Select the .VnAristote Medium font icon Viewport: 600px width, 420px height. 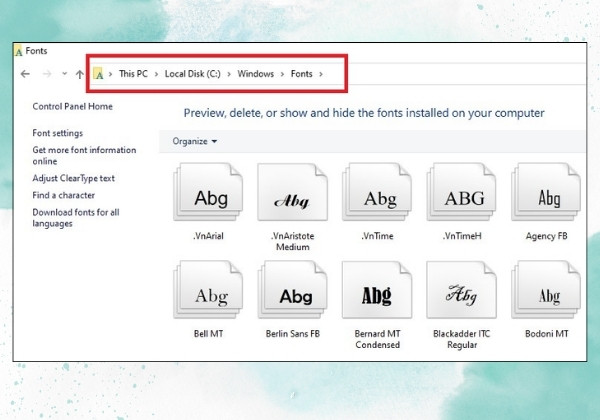(x=293, y=192)
